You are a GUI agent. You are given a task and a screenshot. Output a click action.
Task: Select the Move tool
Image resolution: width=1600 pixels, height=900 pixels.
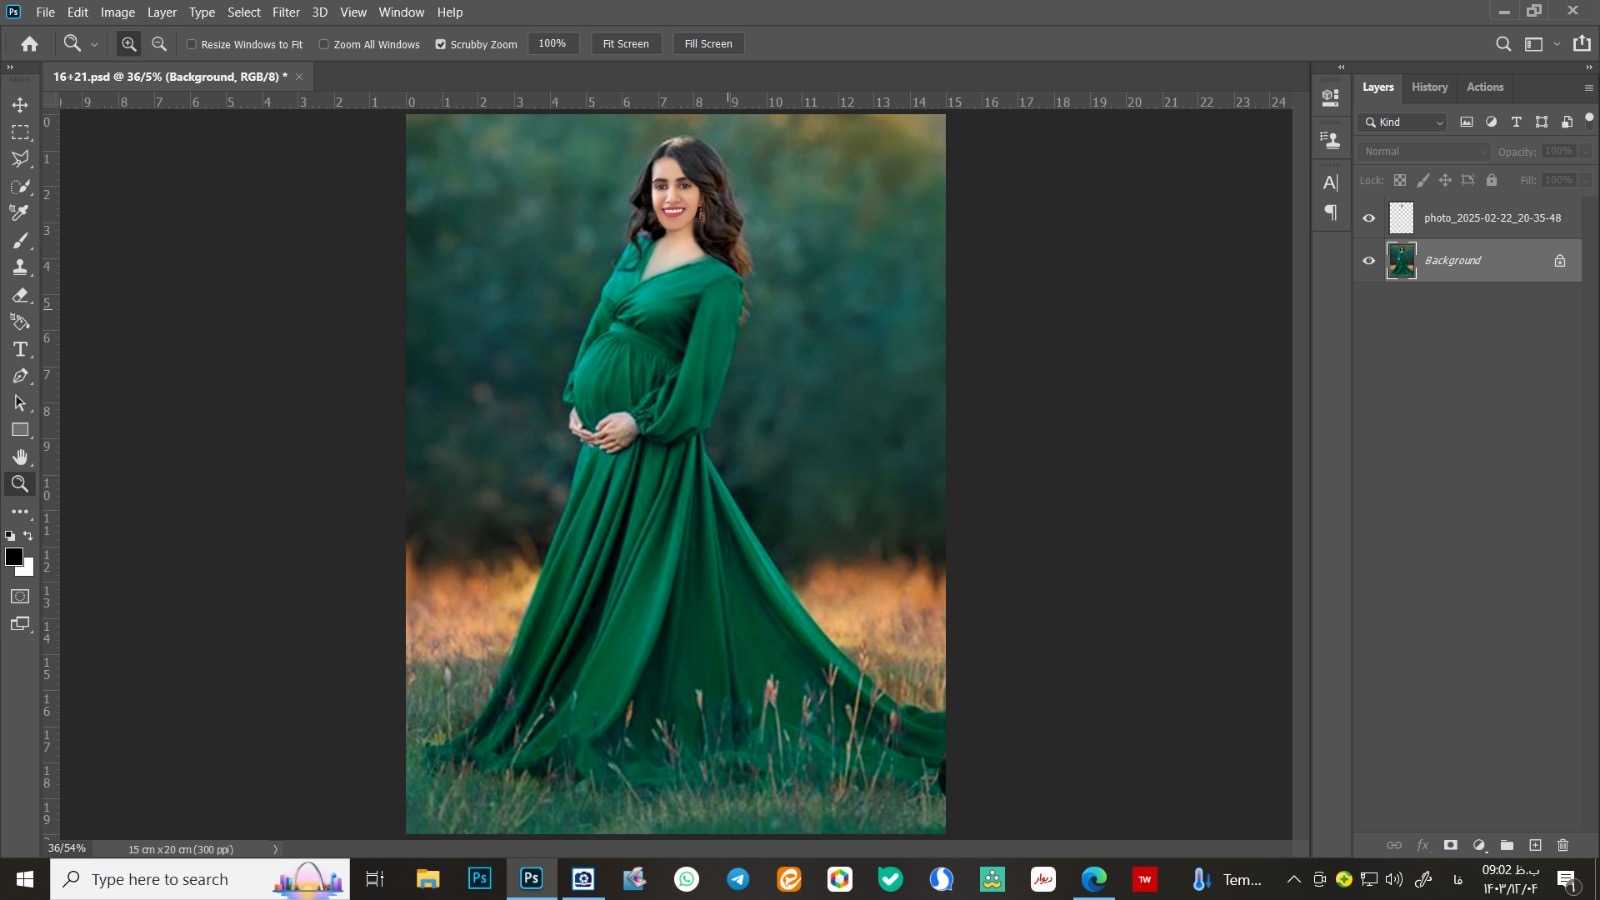[x=20, y=105]
